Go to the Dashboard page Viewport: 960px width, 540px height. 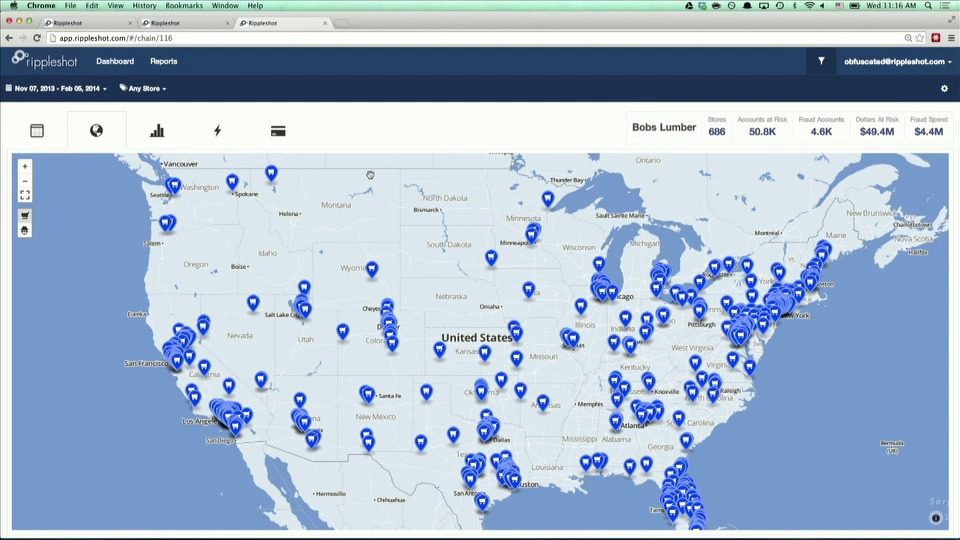115,61
